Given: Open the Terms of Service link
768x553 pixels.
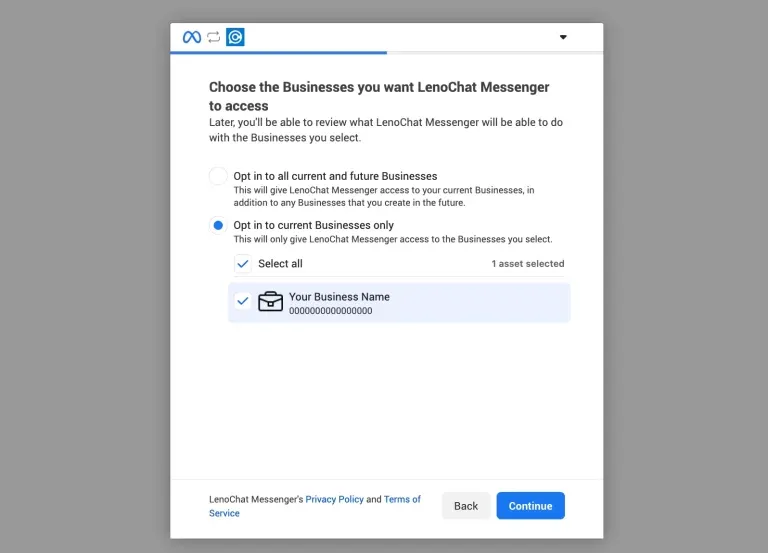Looking at the screenshot, I should click(402, 499).
